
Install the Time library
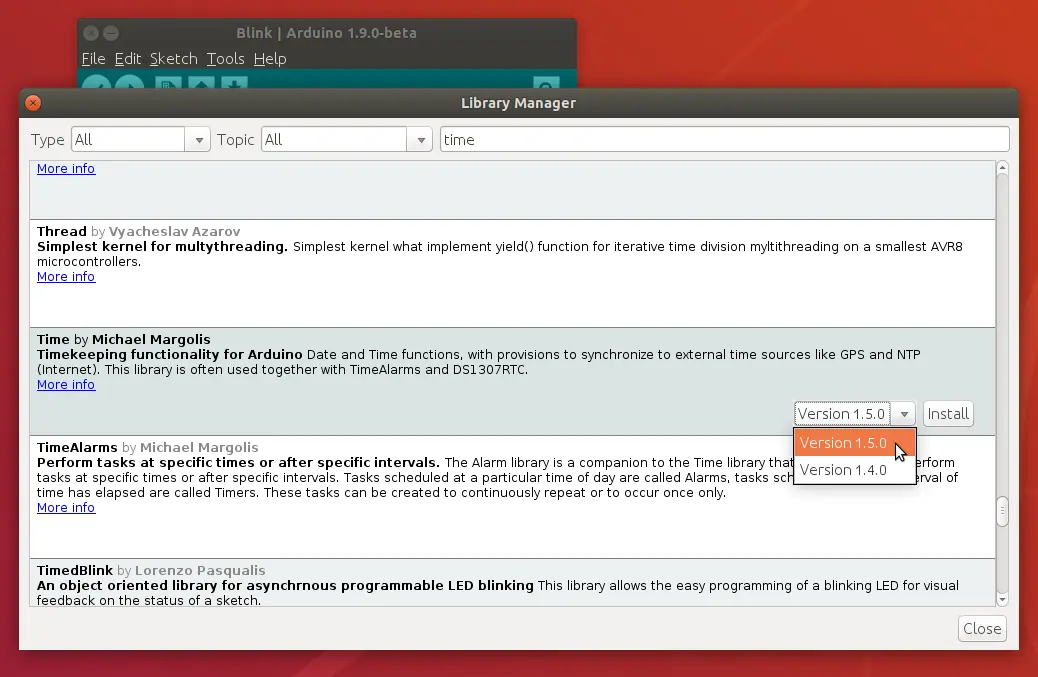click(947, 414)
